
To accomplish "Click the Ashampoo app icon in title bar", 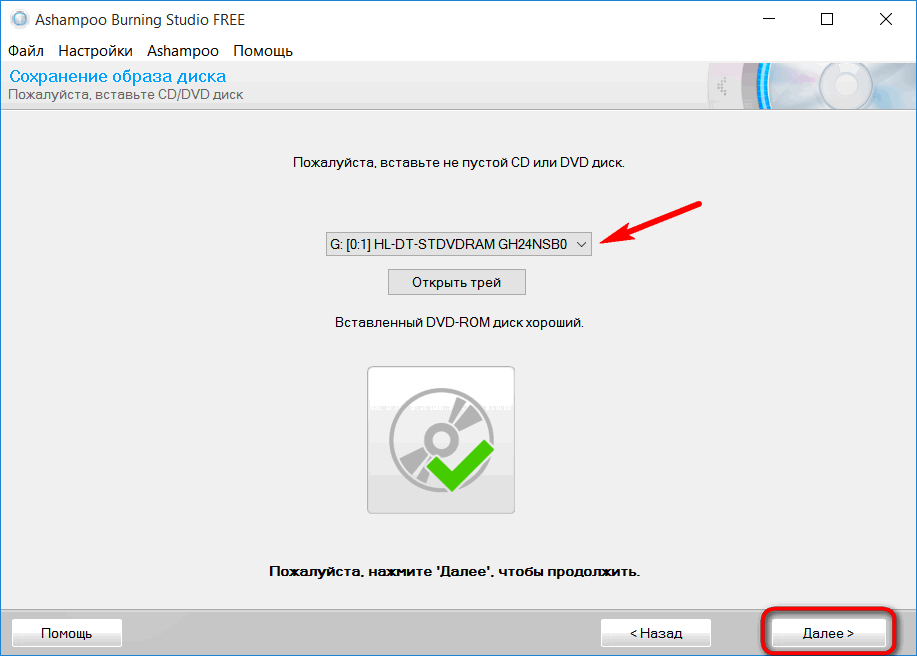I will pyautogui.click(x=19, y=19).
